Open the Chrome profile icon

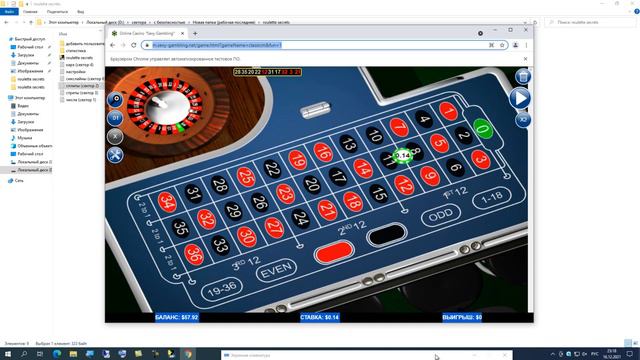pos(516,45)
